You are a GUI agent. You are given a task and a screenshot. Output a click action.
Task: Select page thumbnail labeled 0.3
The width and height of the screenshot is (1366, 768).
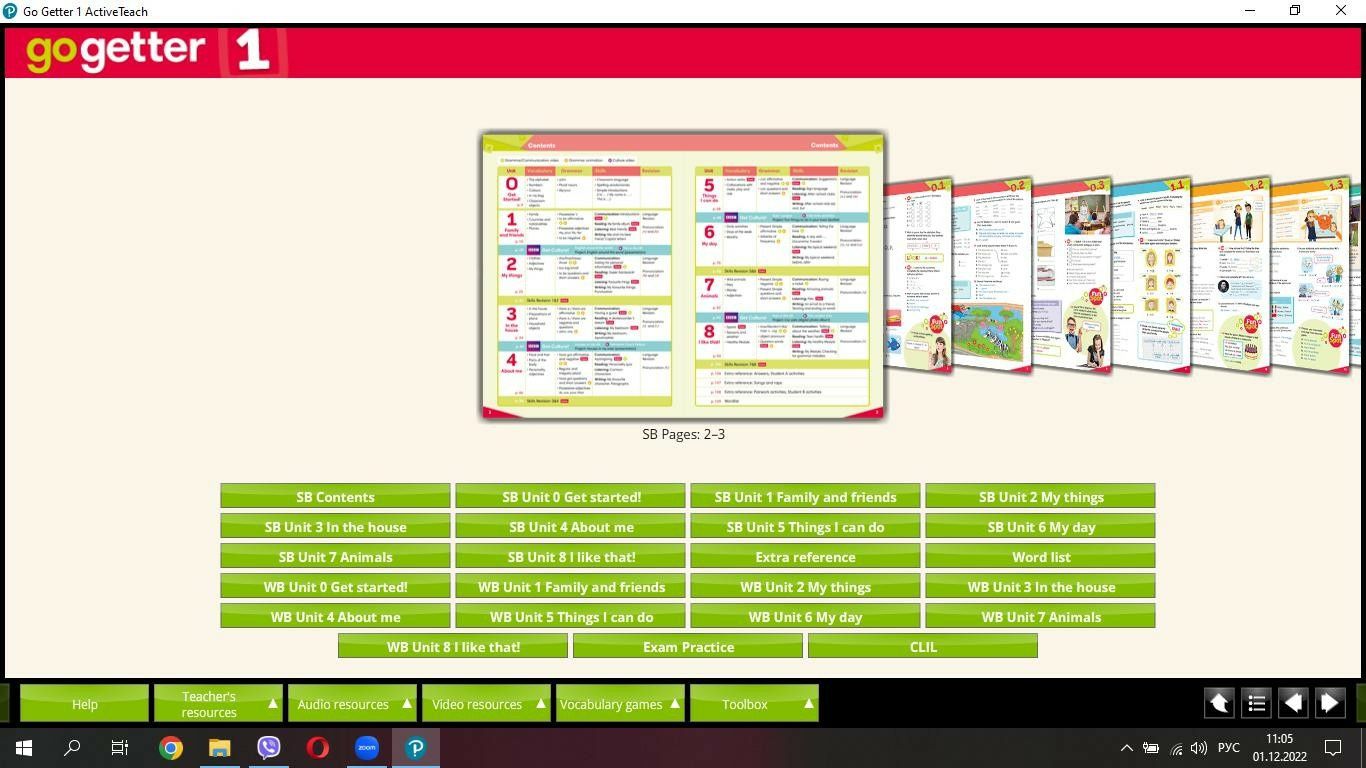point(1071,275)
